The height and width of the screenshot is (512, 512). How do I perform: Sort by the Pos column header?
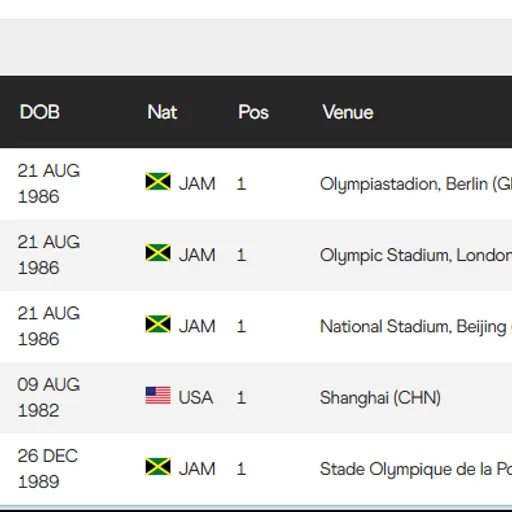[x=253, y=112]
